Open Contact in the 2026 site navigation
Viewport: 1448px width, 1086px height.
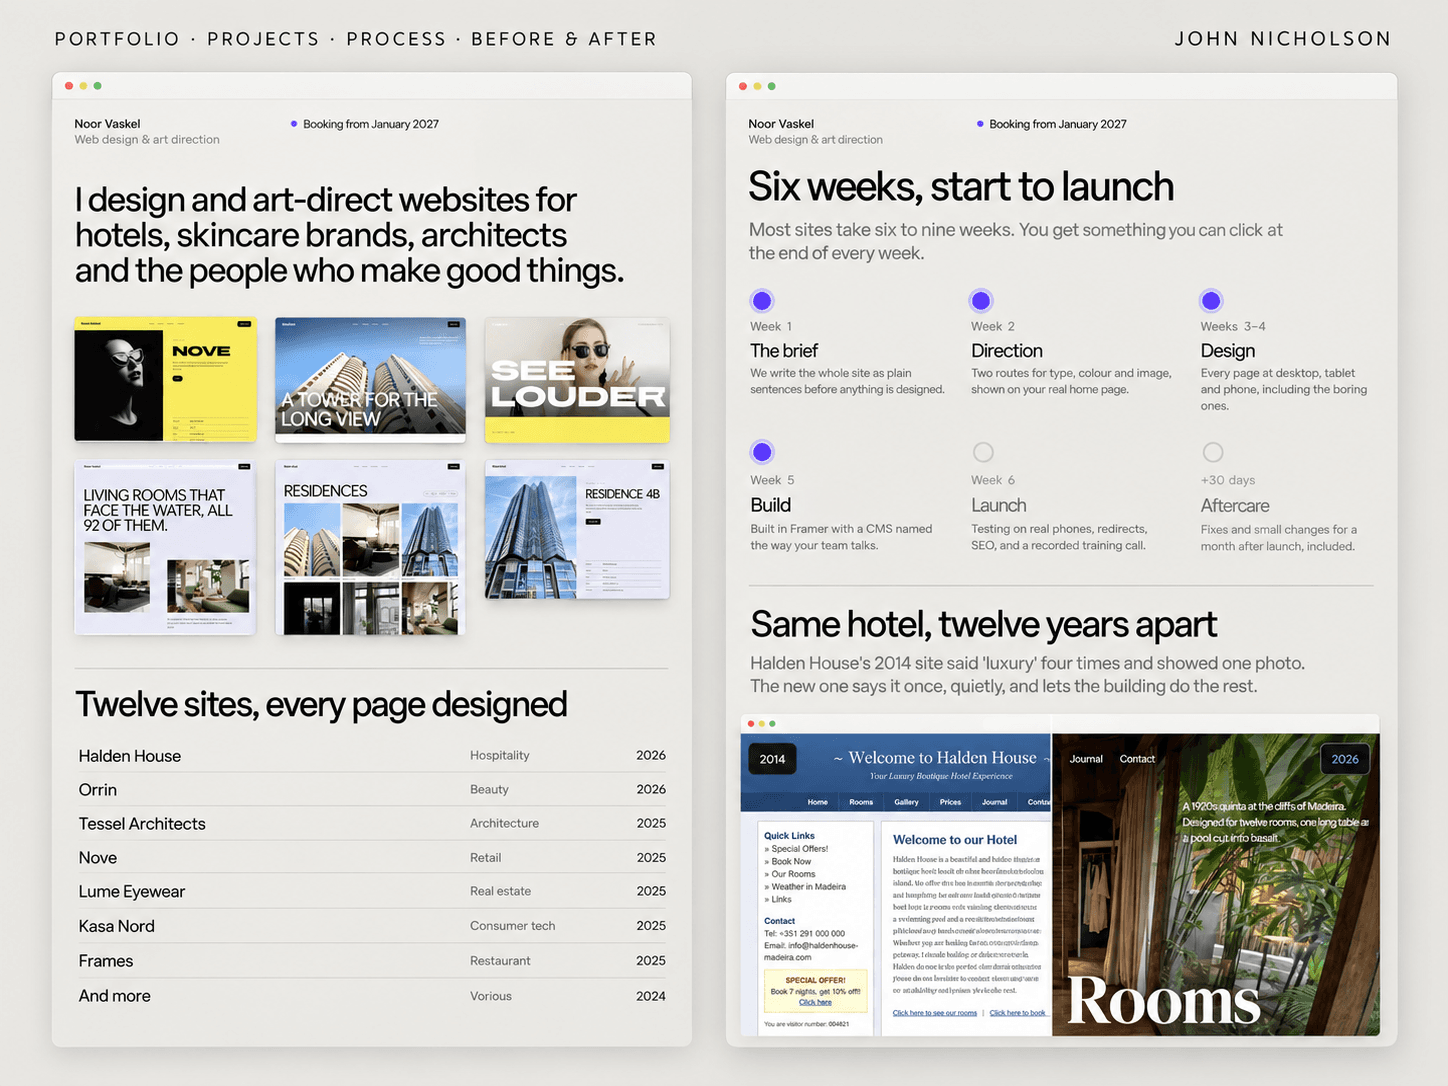tap(1137, 759)
